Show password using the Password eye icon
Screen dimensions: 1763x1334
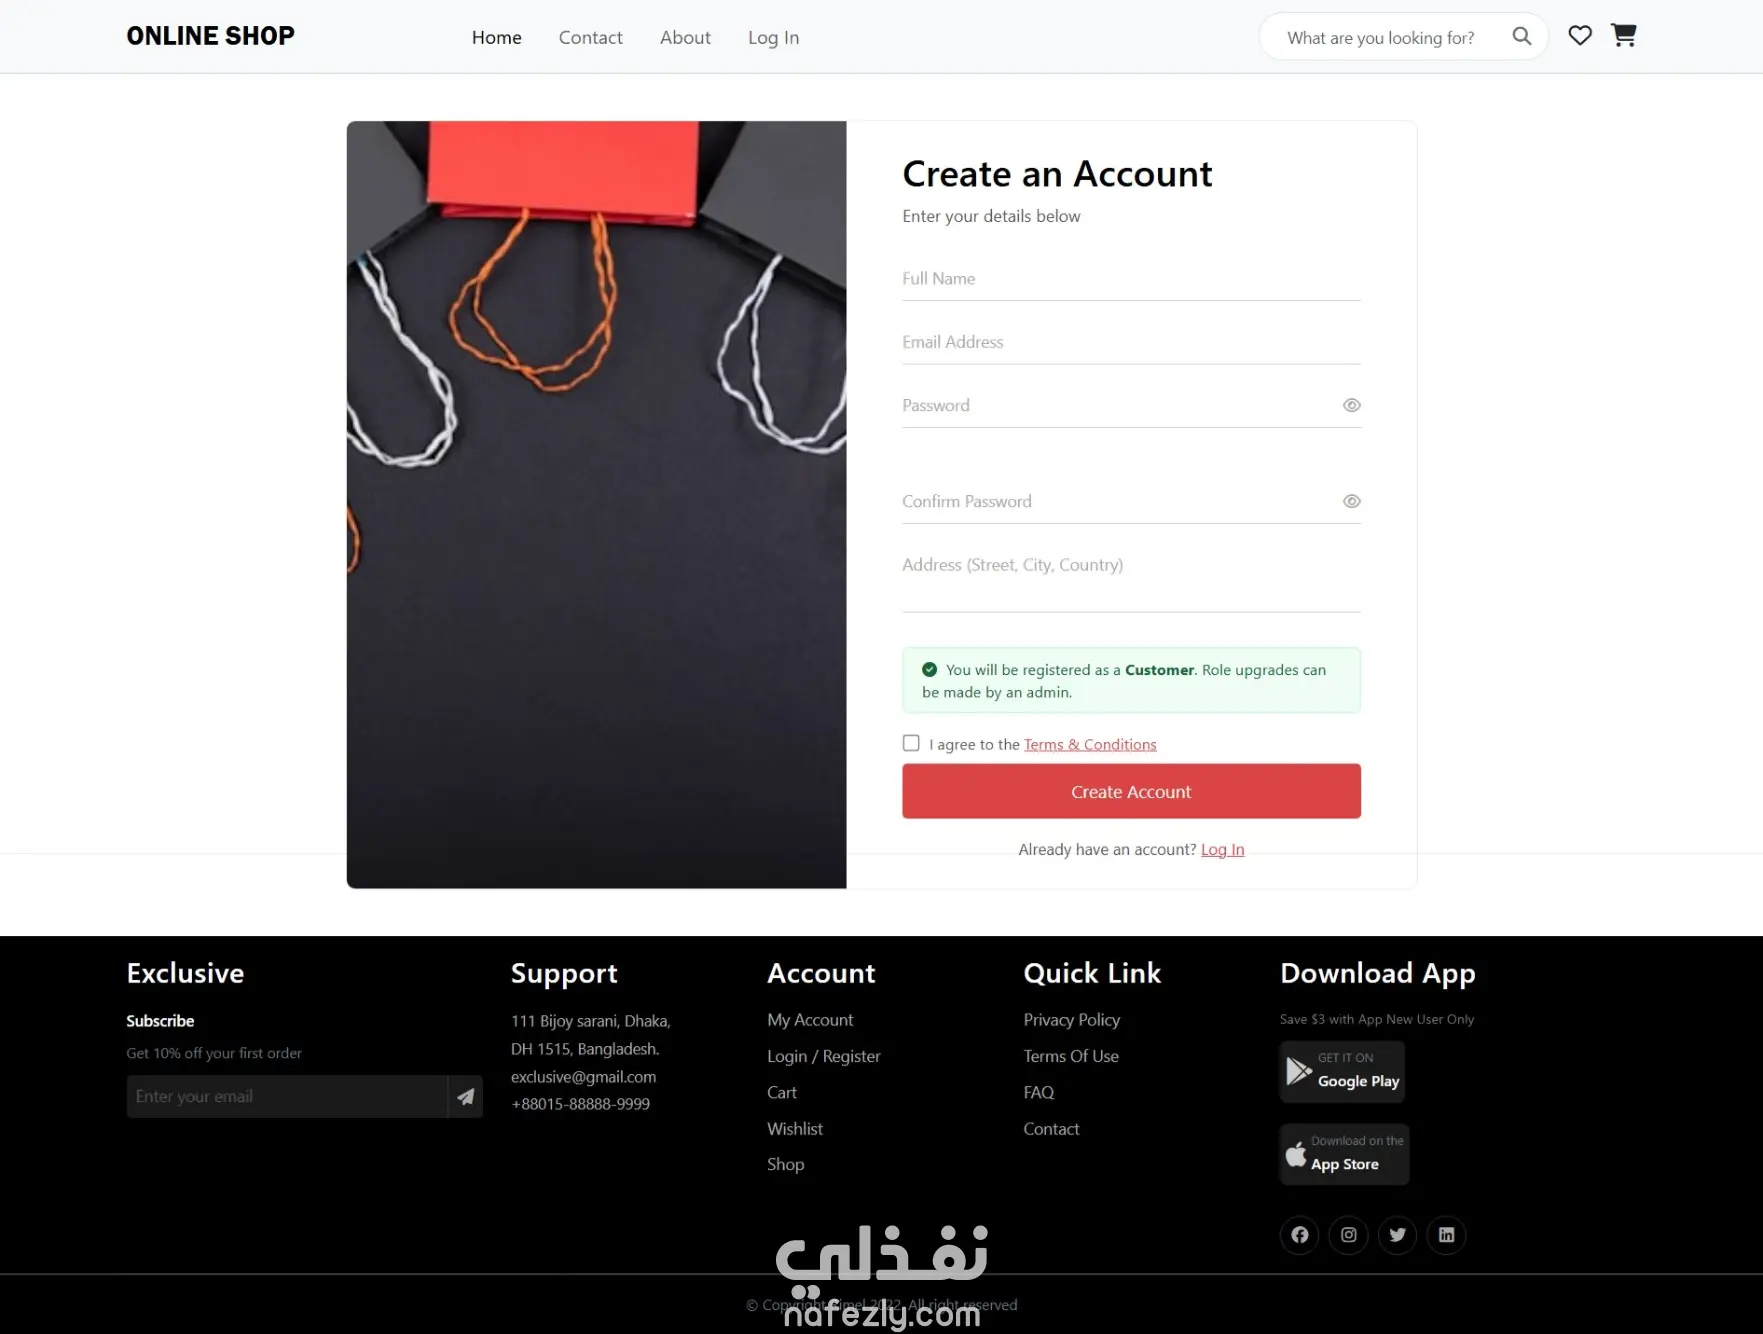(1352, 405)
